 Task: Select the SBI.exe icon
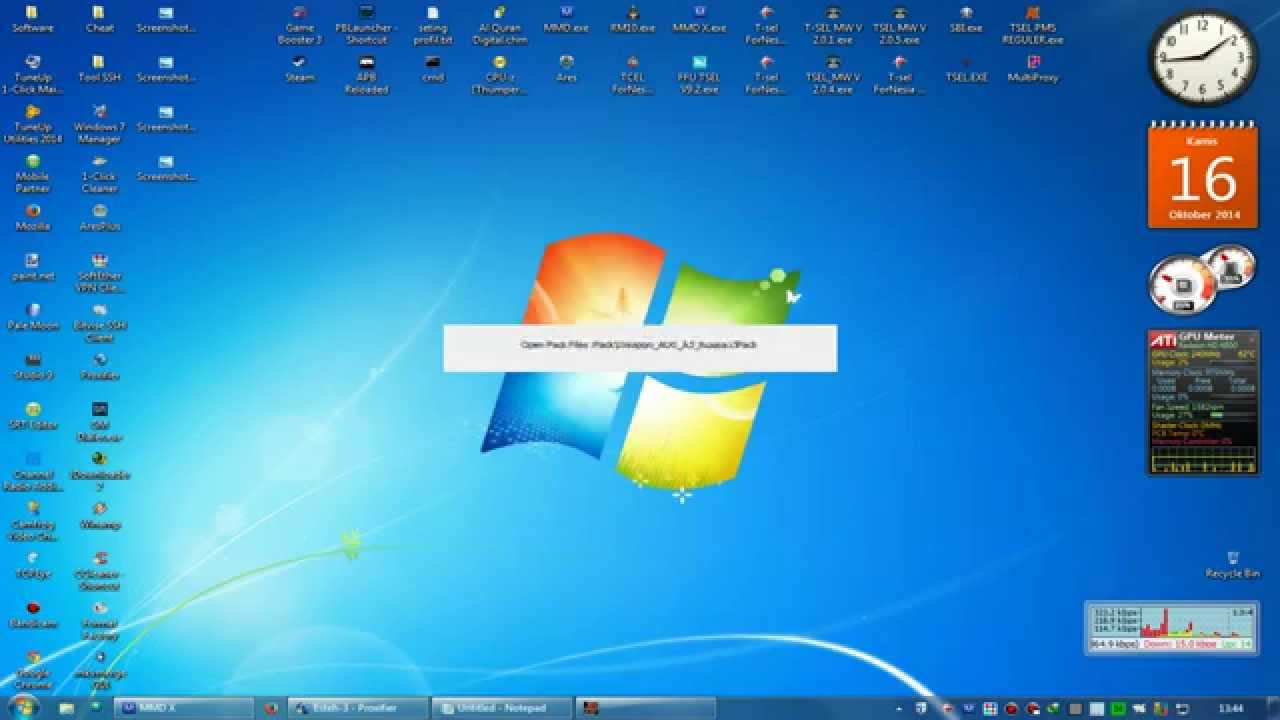click(x=965, y=19)
